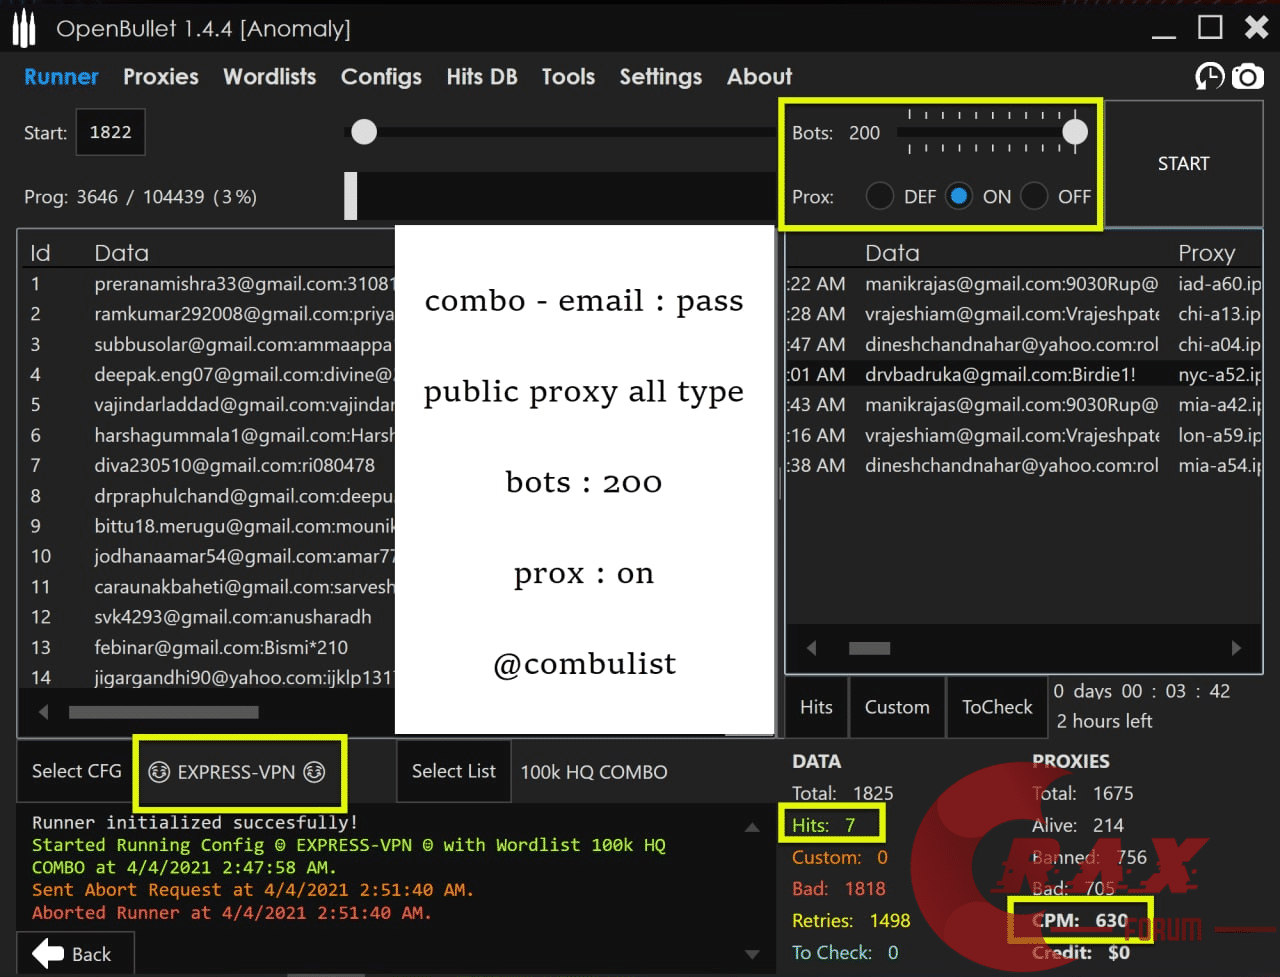Open the Tools tab
This screenshot has height=977, width=1280.
click(x=568, y=77)
